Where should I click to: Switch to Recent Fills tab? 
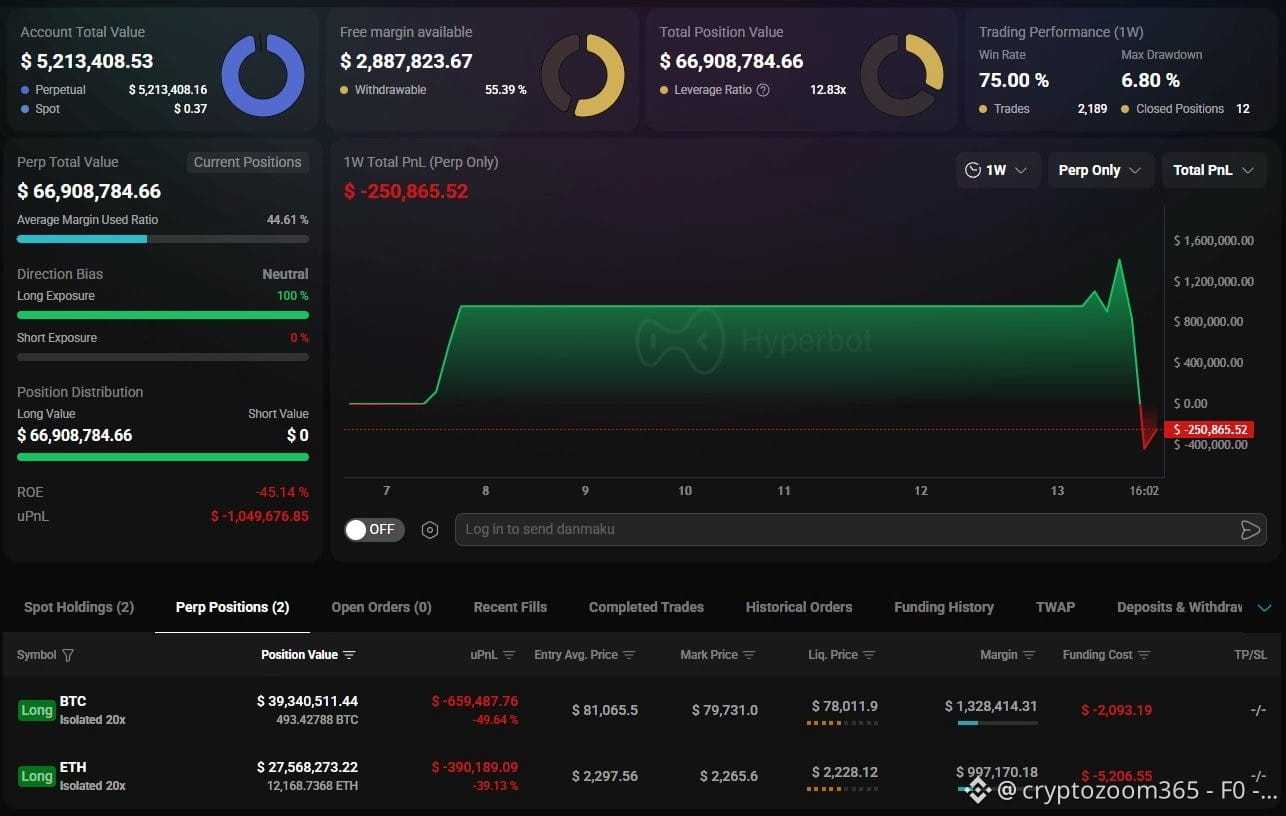point(510,607)
